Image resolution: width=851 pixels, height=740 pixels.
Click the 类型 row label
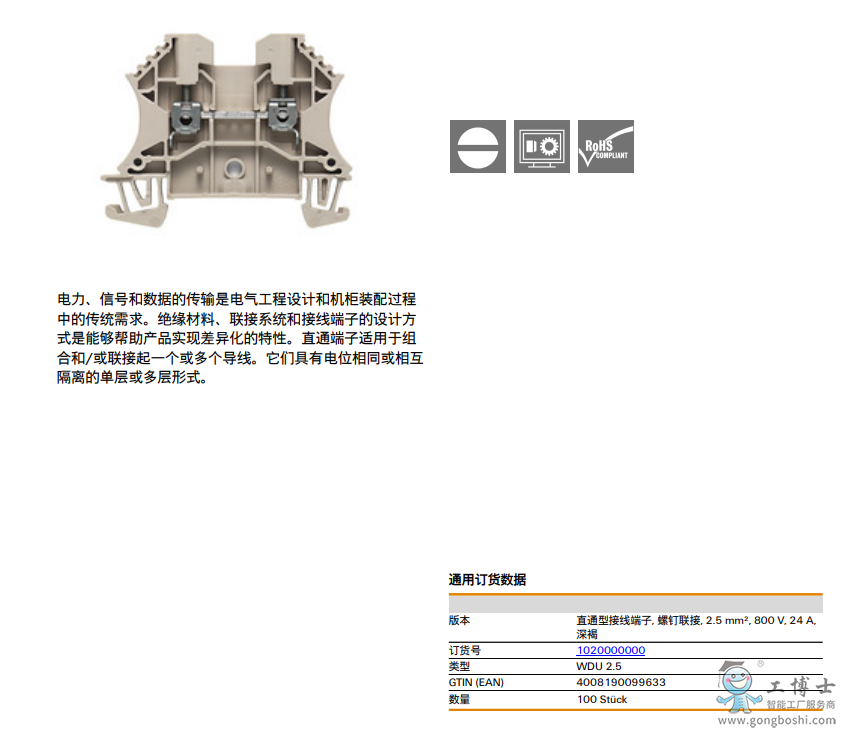(459, 666)
